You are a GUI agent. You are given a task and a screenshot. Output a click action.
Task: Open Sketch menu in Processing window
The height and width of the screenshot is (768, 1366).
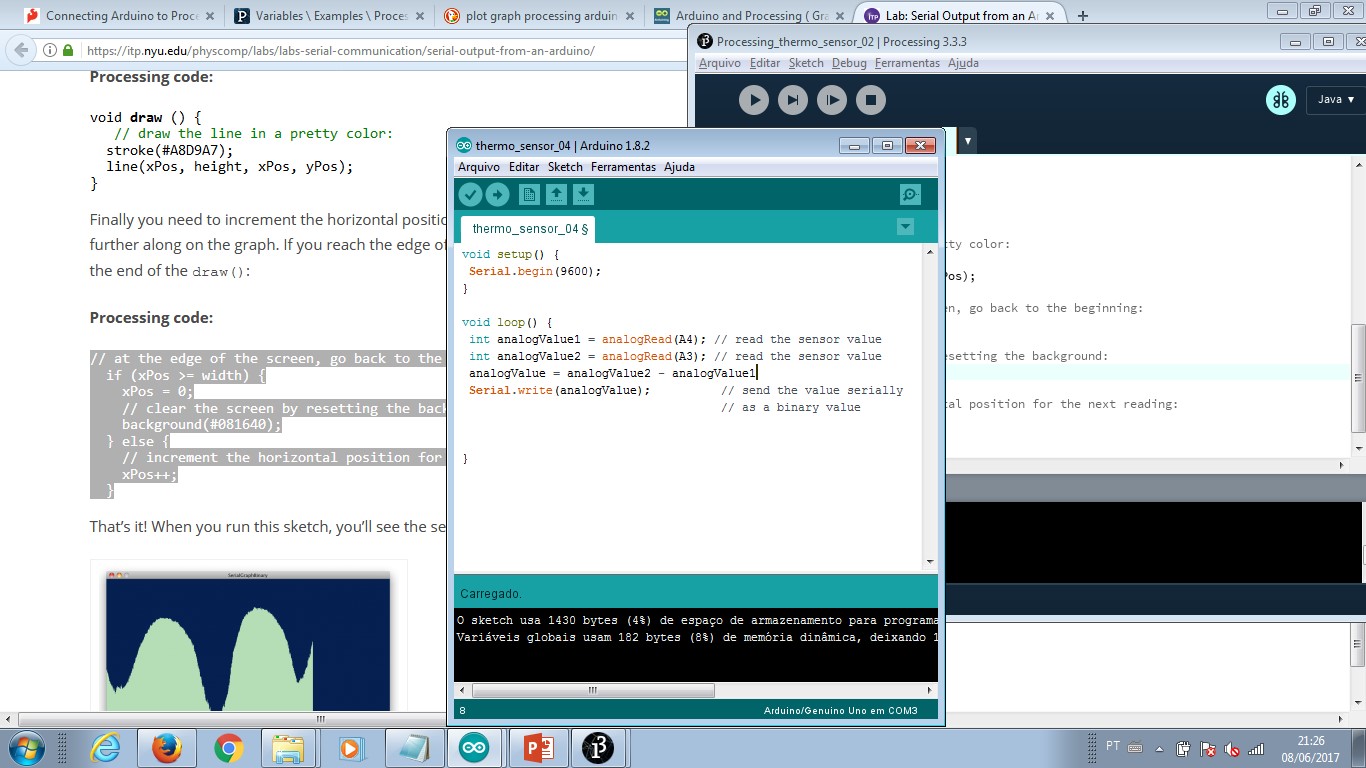tap(806, 63)
